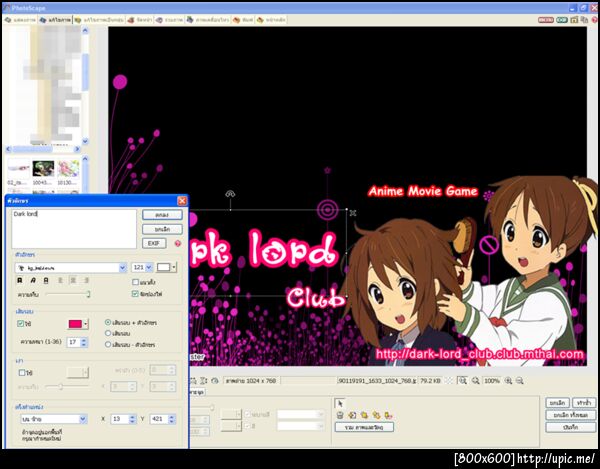
Task: Click the text box containing Dark lord
Action: point(74,229)
